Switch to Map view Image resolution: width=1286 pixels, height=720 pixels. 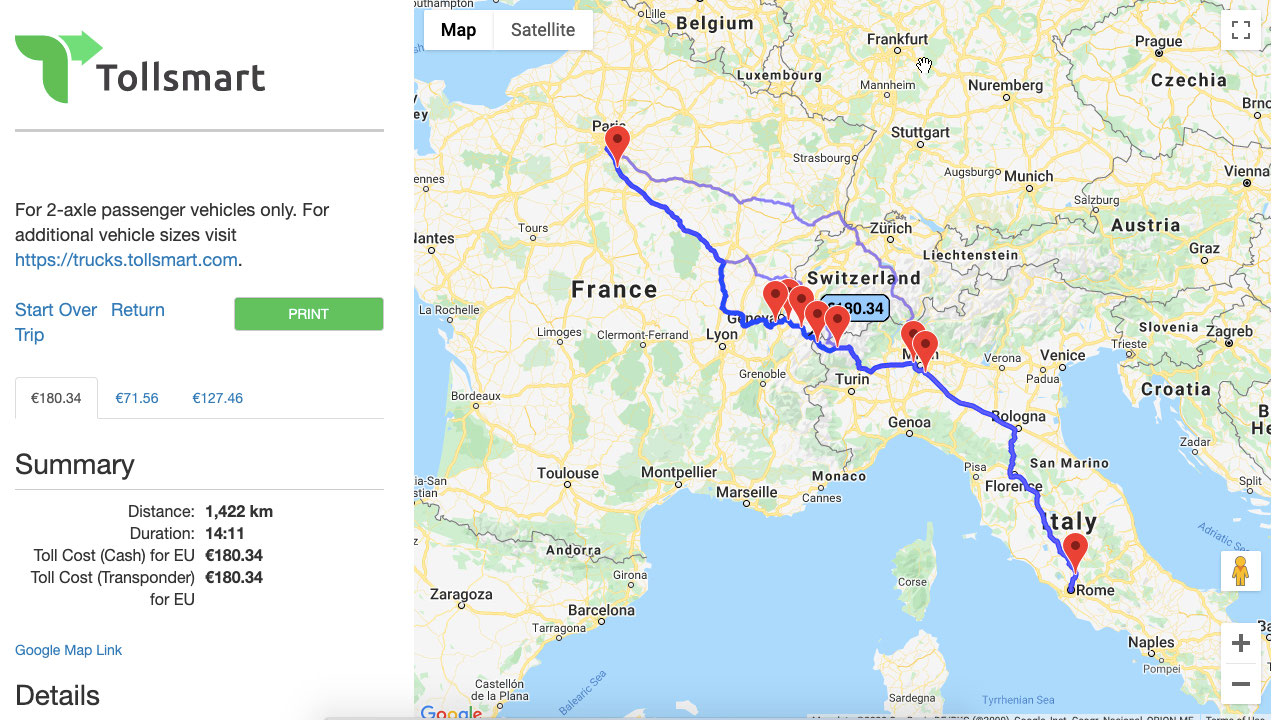(x=458, y=30)
